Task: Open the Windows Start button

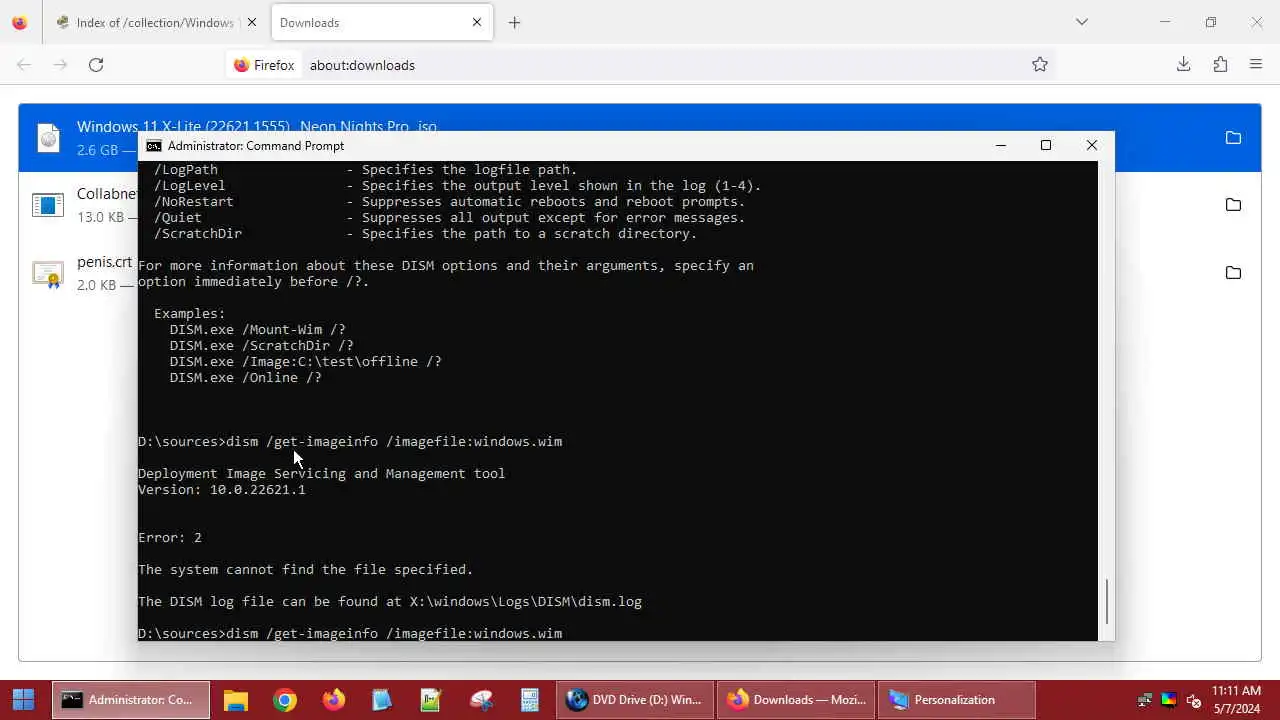Action: click(x=24, y=700)
